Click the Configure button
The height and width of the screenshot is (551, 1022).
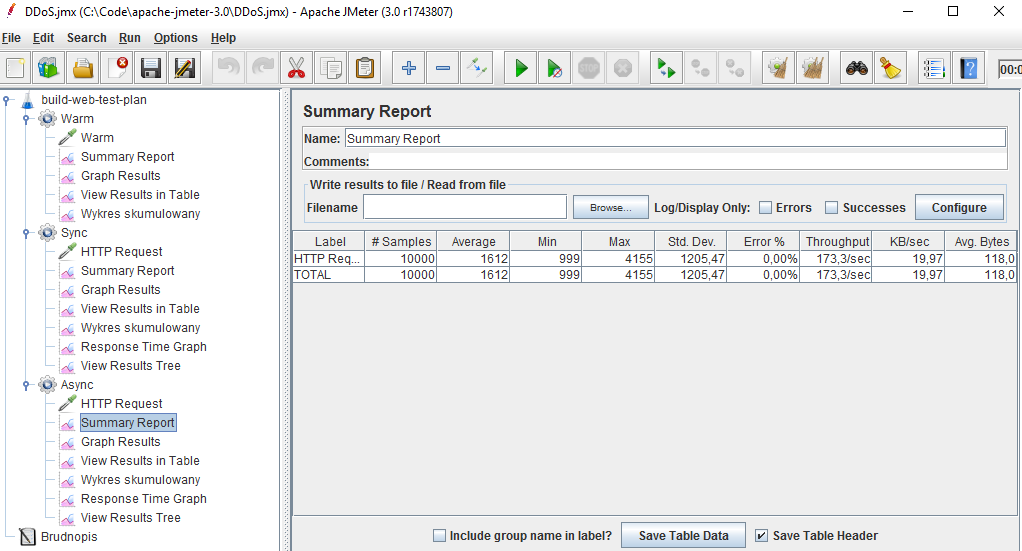[959, 207]
